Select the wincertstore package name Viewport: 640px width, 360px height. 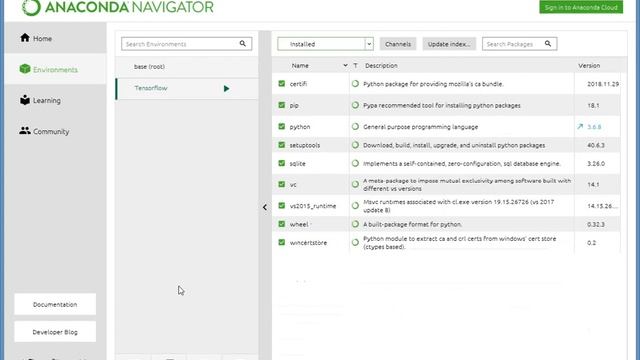[308, 243]
